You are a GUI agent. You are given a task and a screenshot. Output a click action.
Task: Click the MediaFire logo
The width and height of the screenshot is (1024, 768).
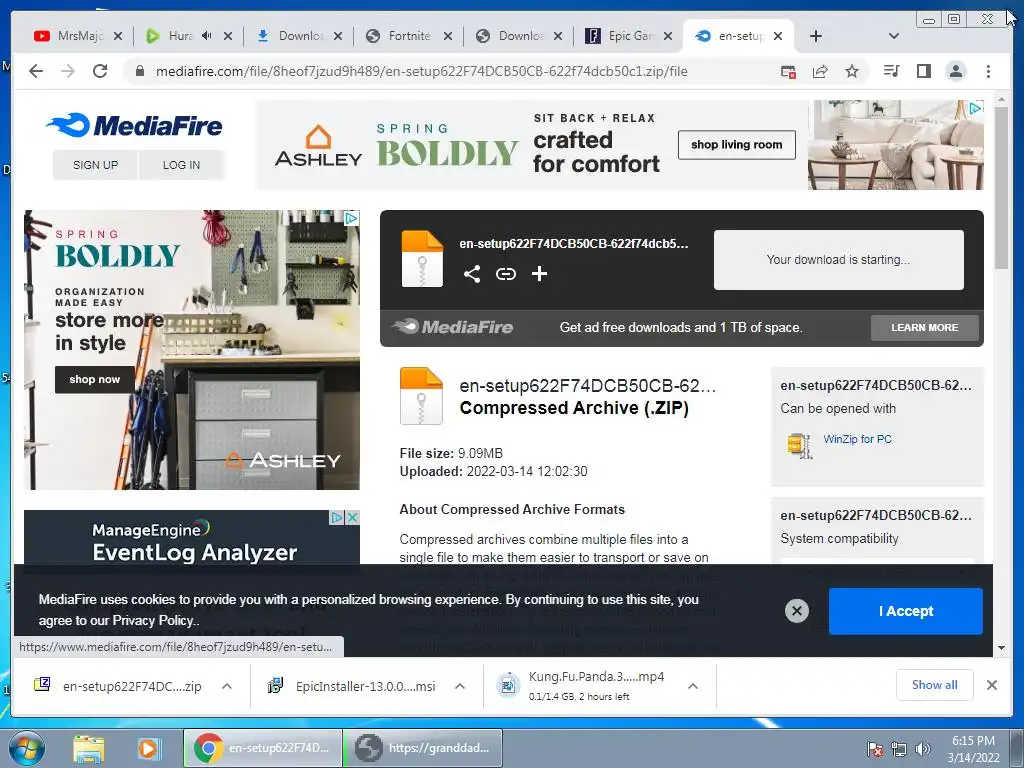point(135,125)
